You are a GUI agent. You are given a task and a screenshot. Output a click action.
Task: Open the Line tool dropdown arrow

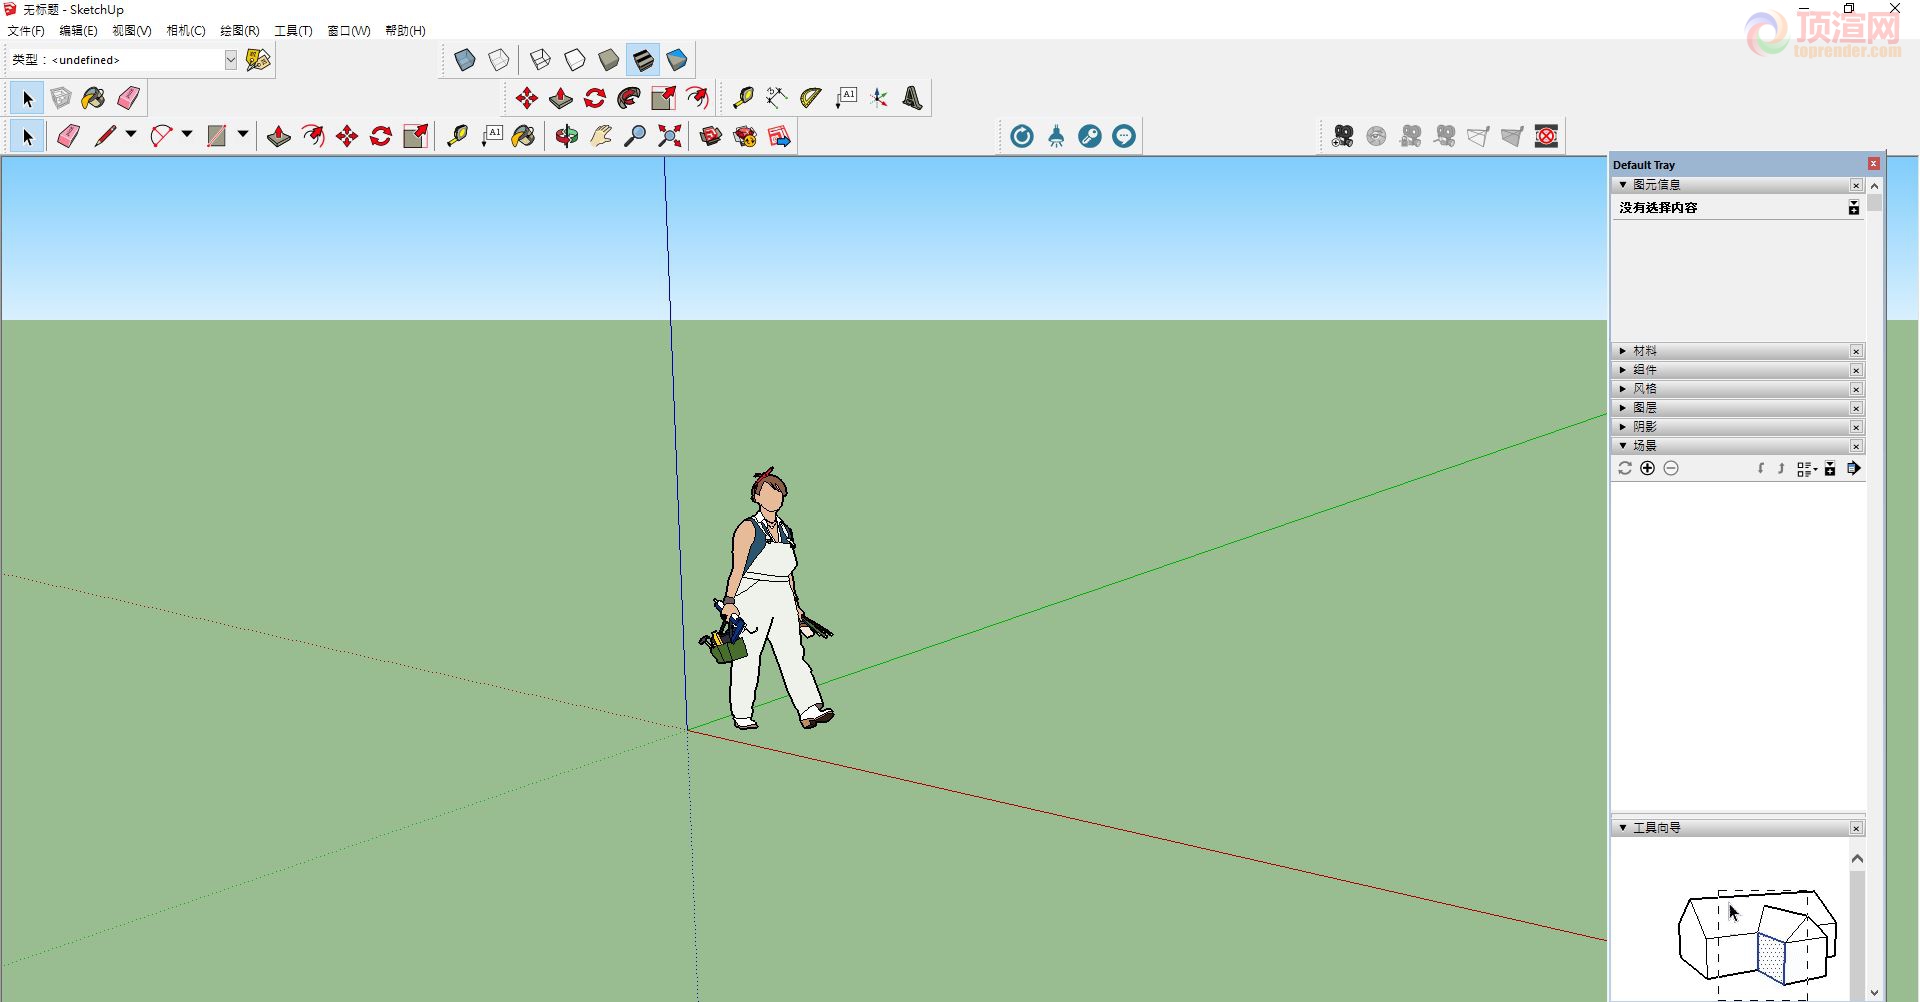[x=131, y=135]
